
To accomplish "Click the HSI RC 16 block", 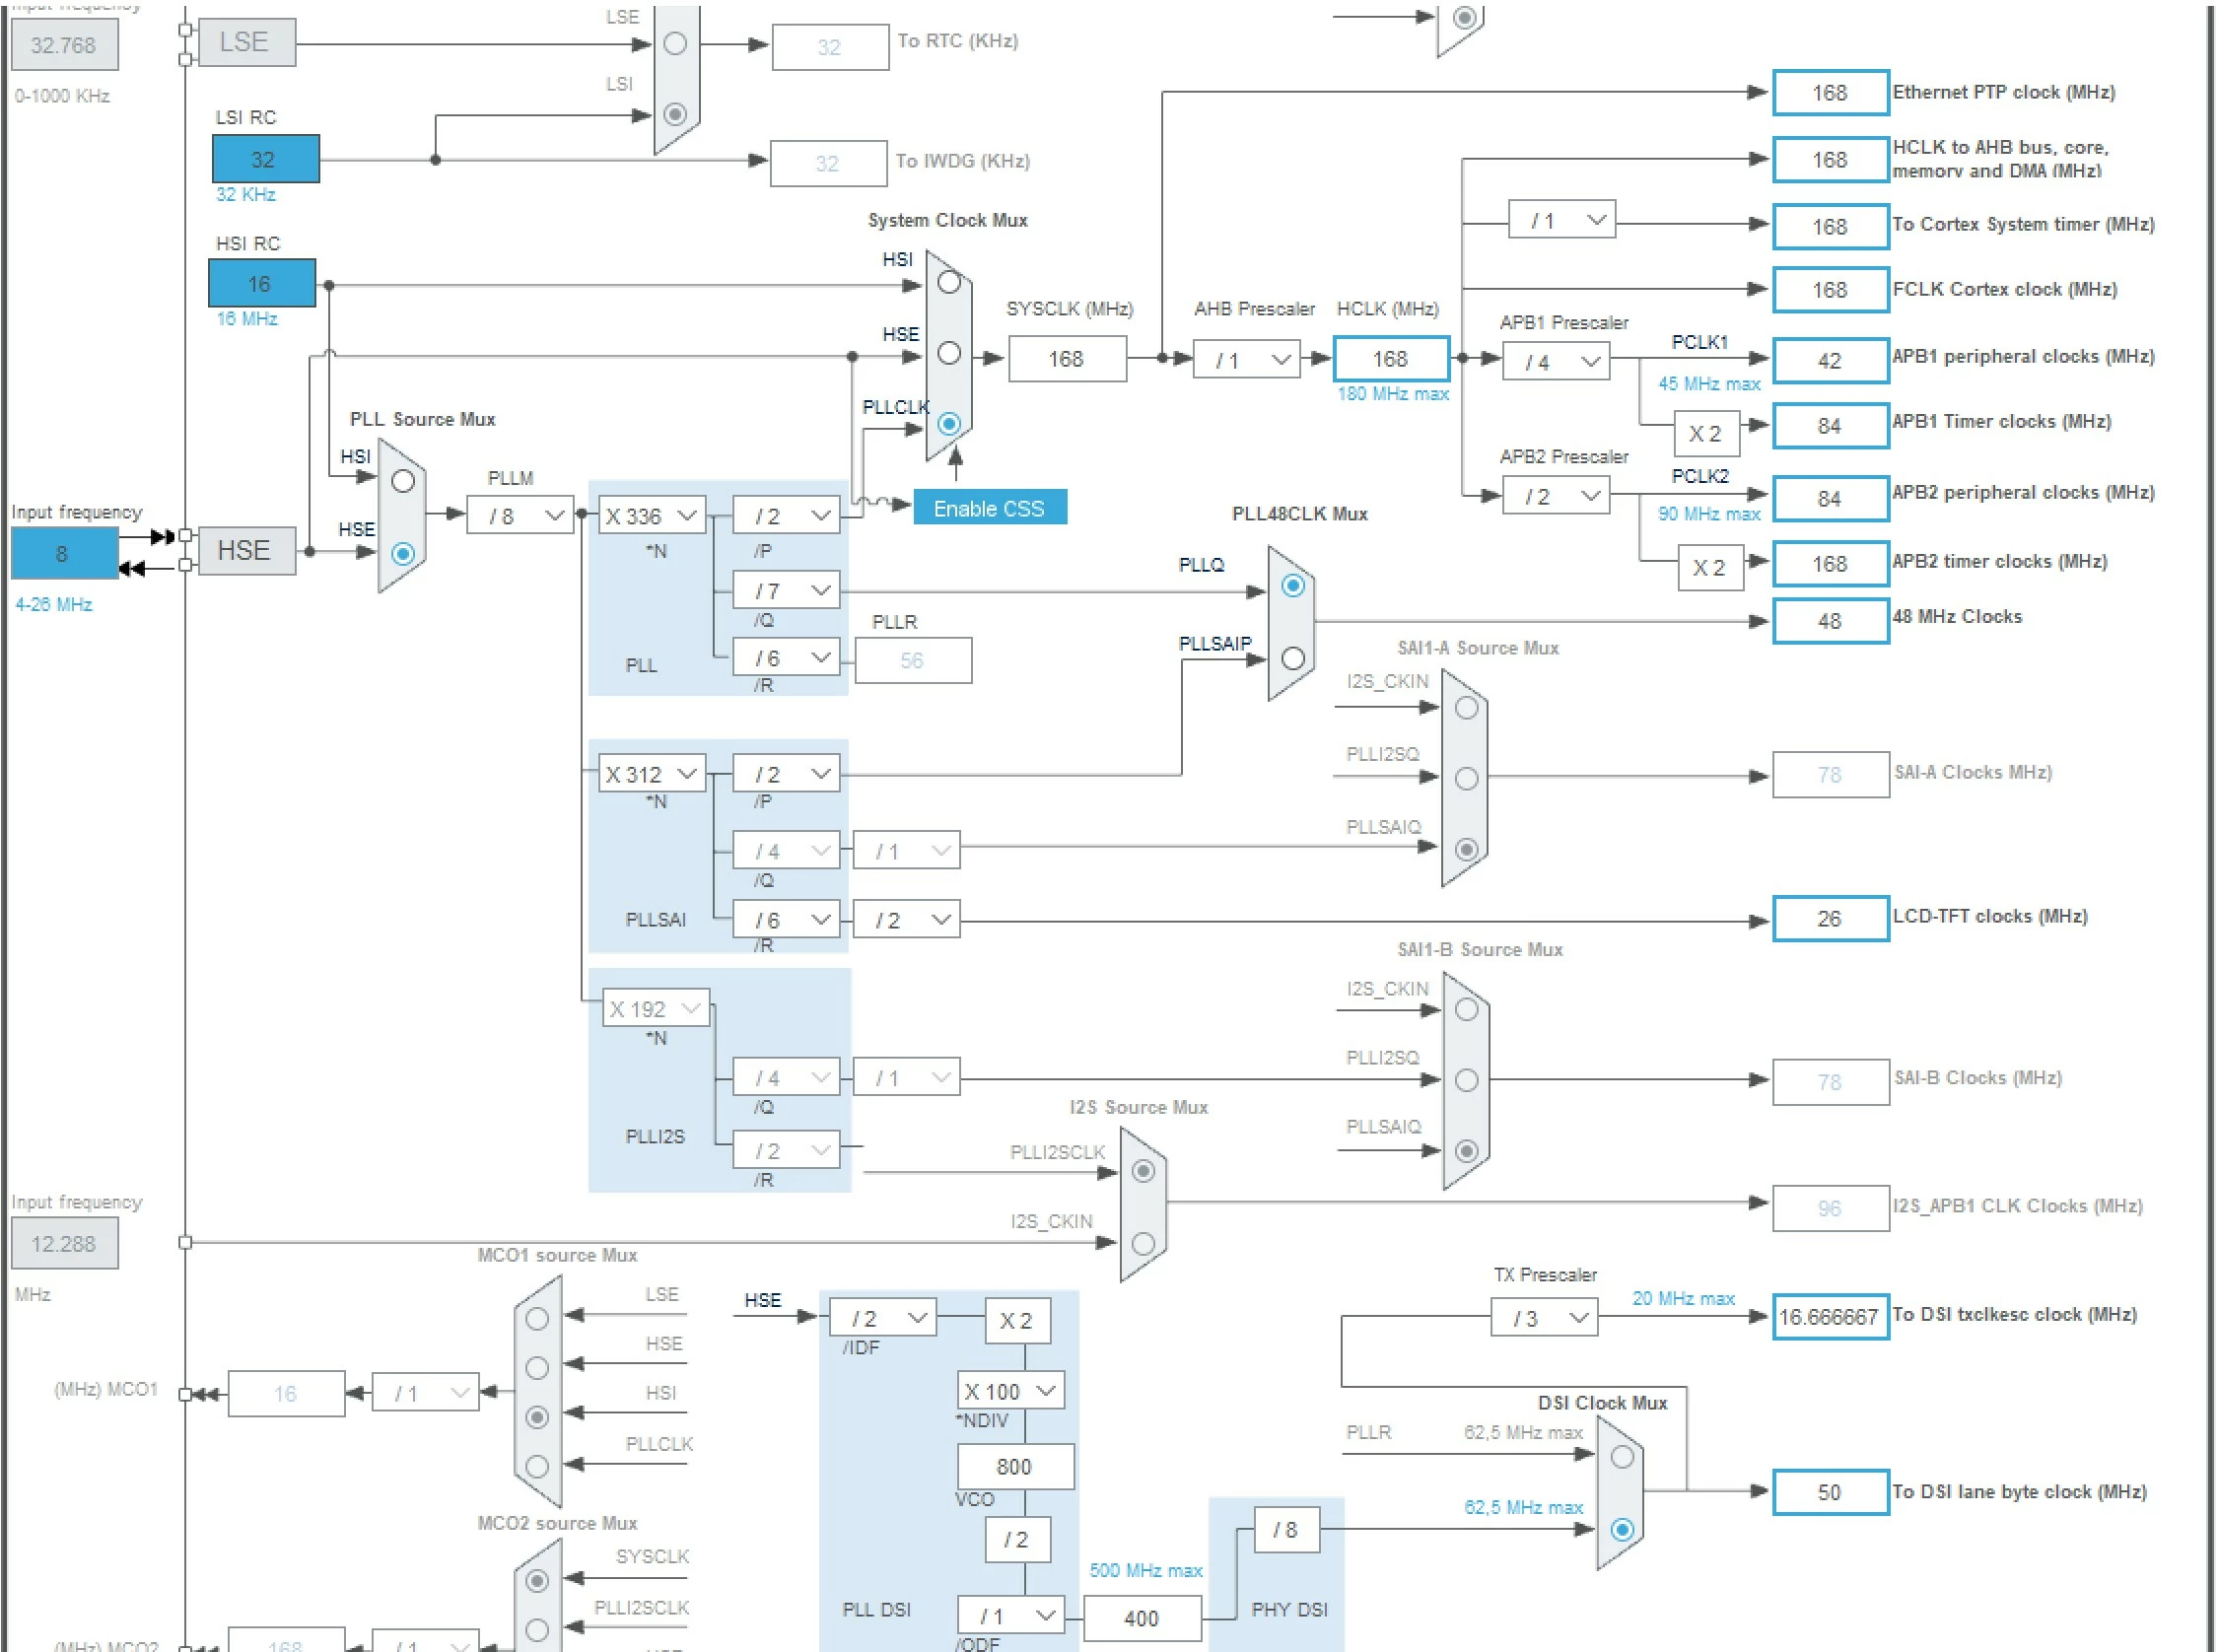I will [261, 283].
